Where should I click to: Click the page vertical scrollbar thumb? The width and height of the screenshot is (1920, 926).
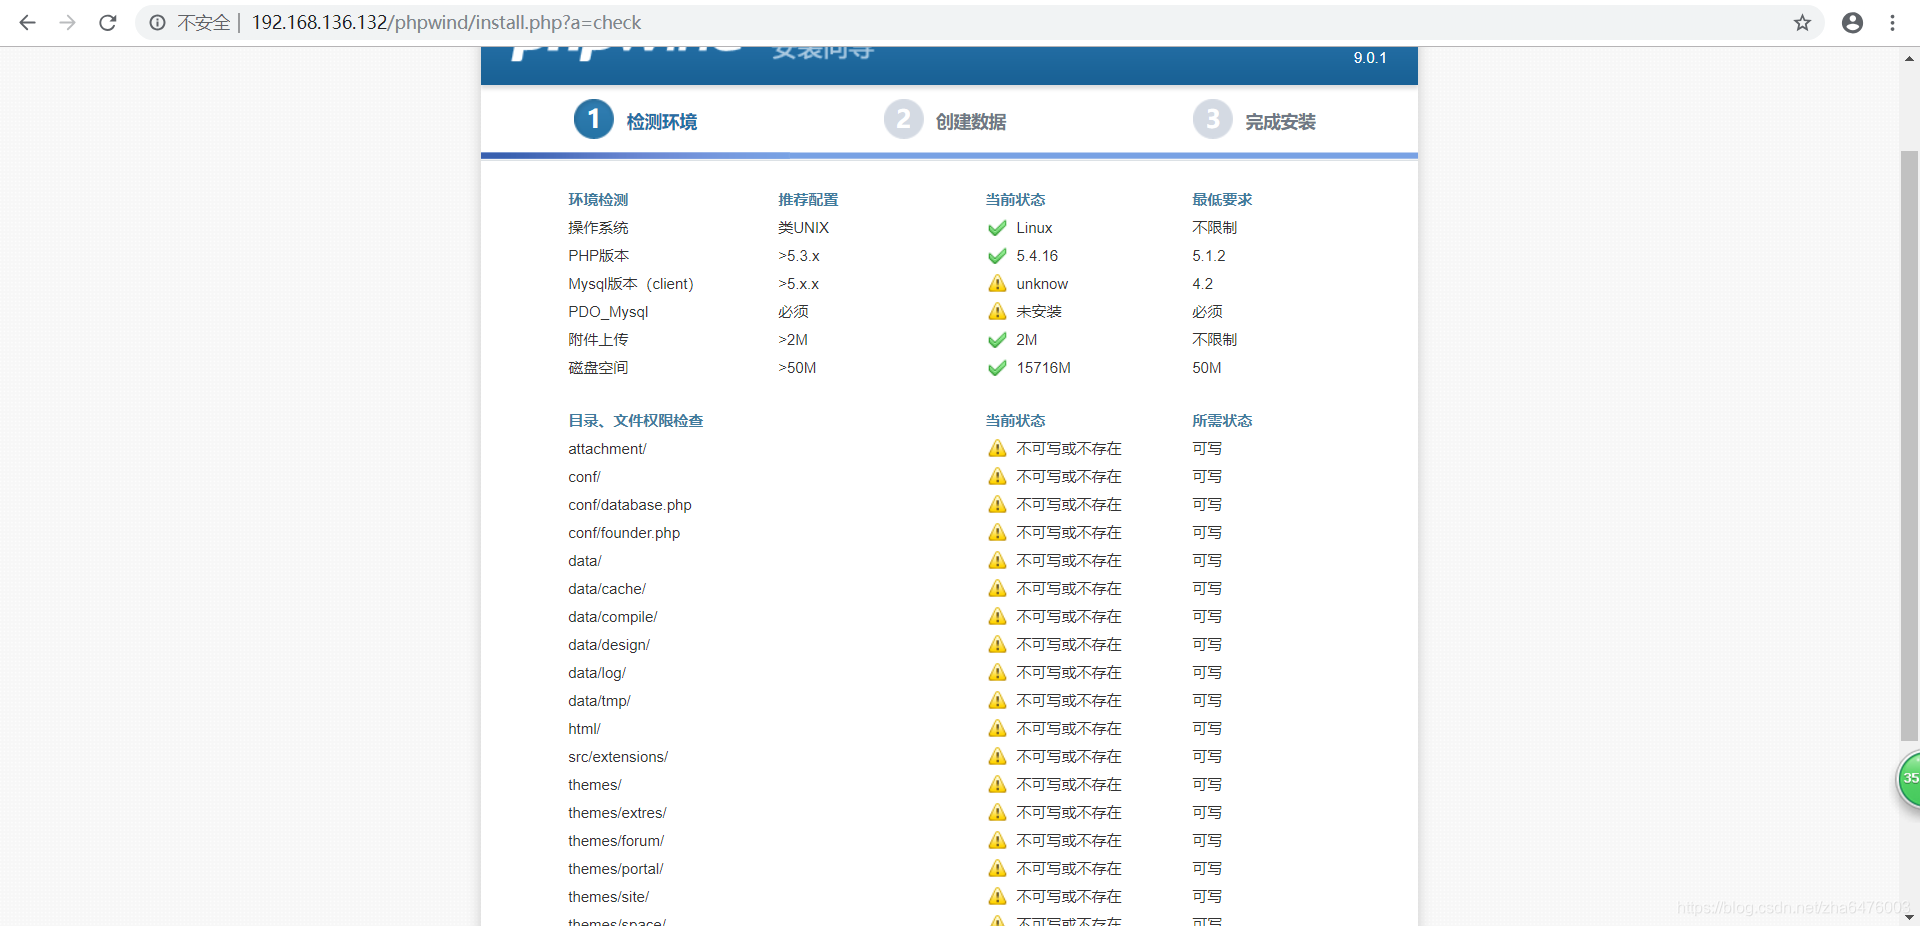point(1909,445)
